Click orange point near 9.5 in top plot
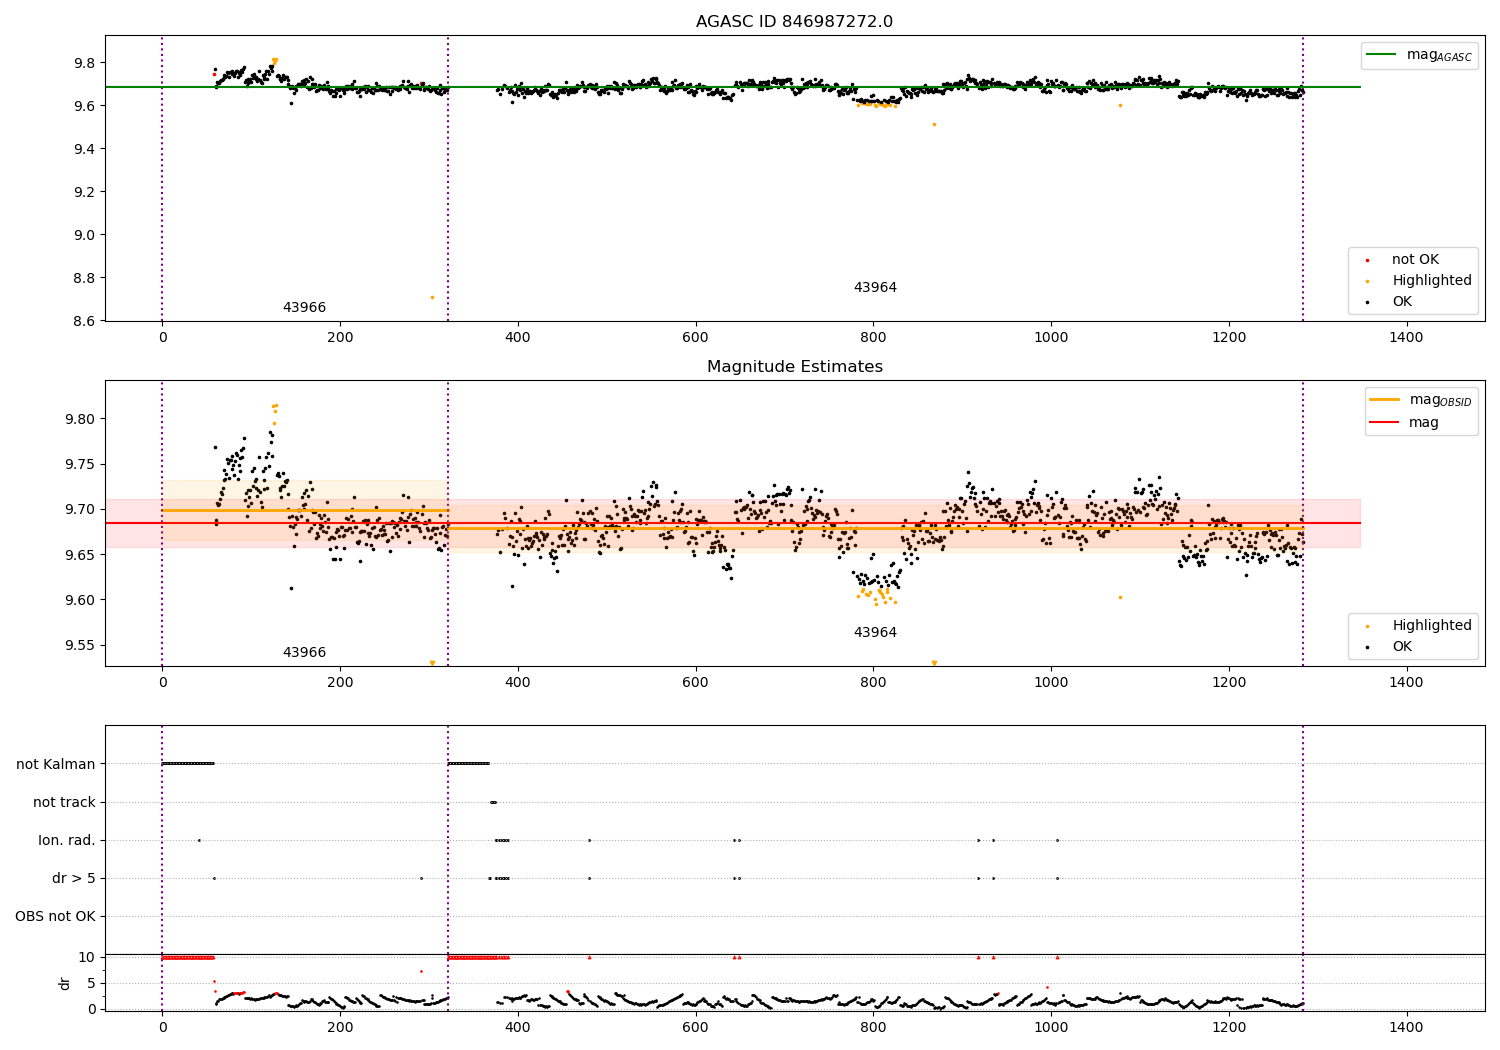Screen dimensions: 1500x1050 (934, 124)
